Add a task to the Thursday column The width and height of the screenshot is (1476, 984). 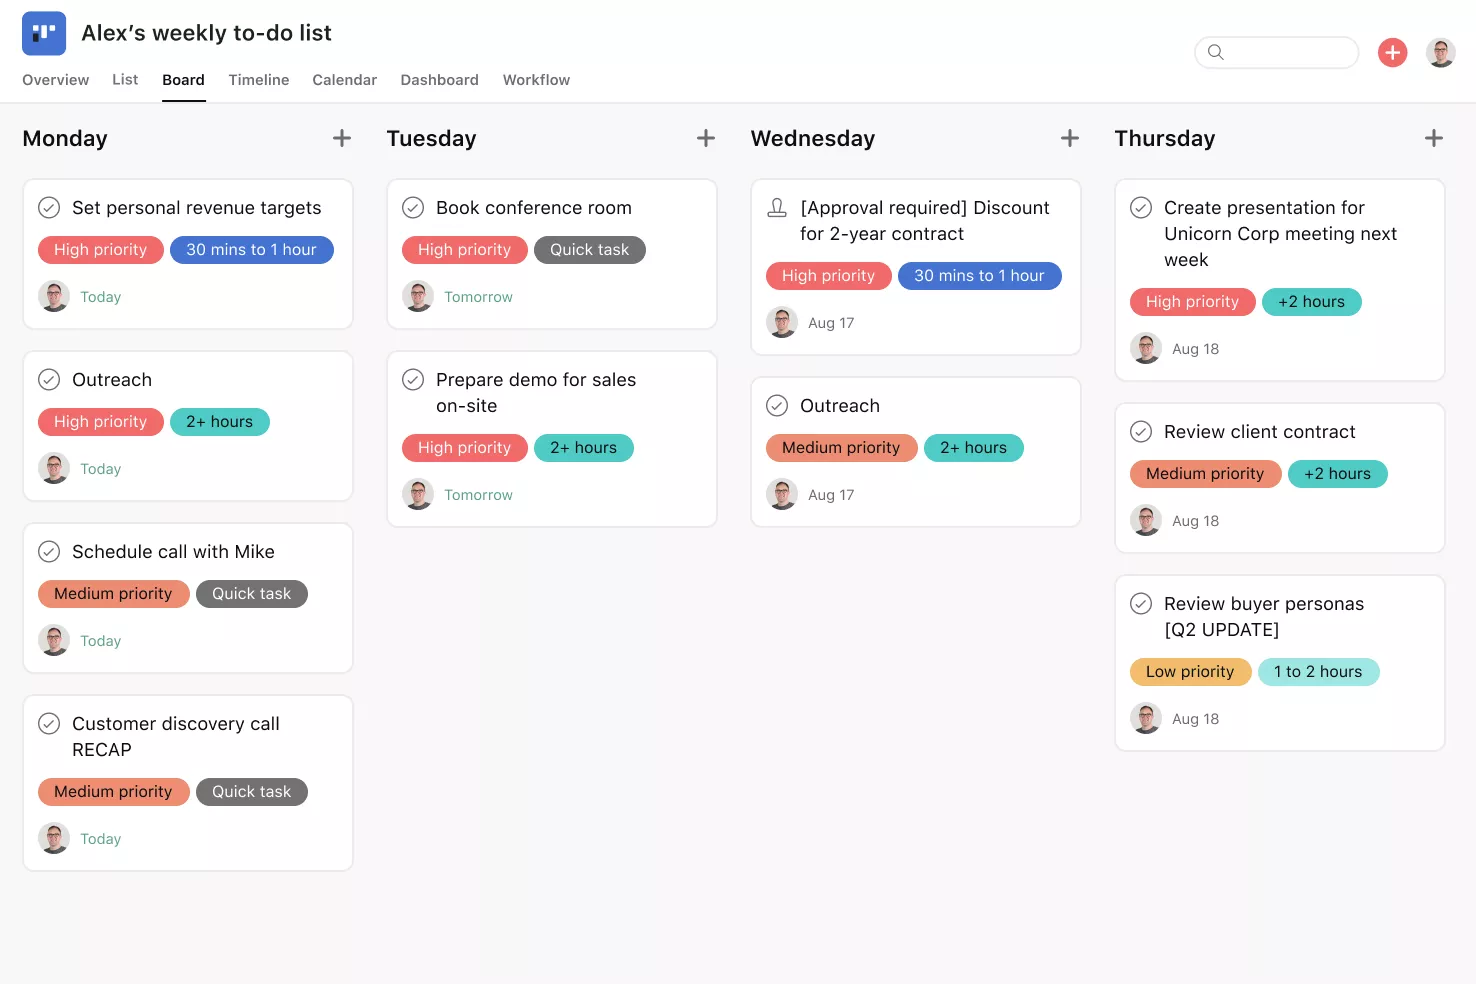click(x=1433, y=138)
